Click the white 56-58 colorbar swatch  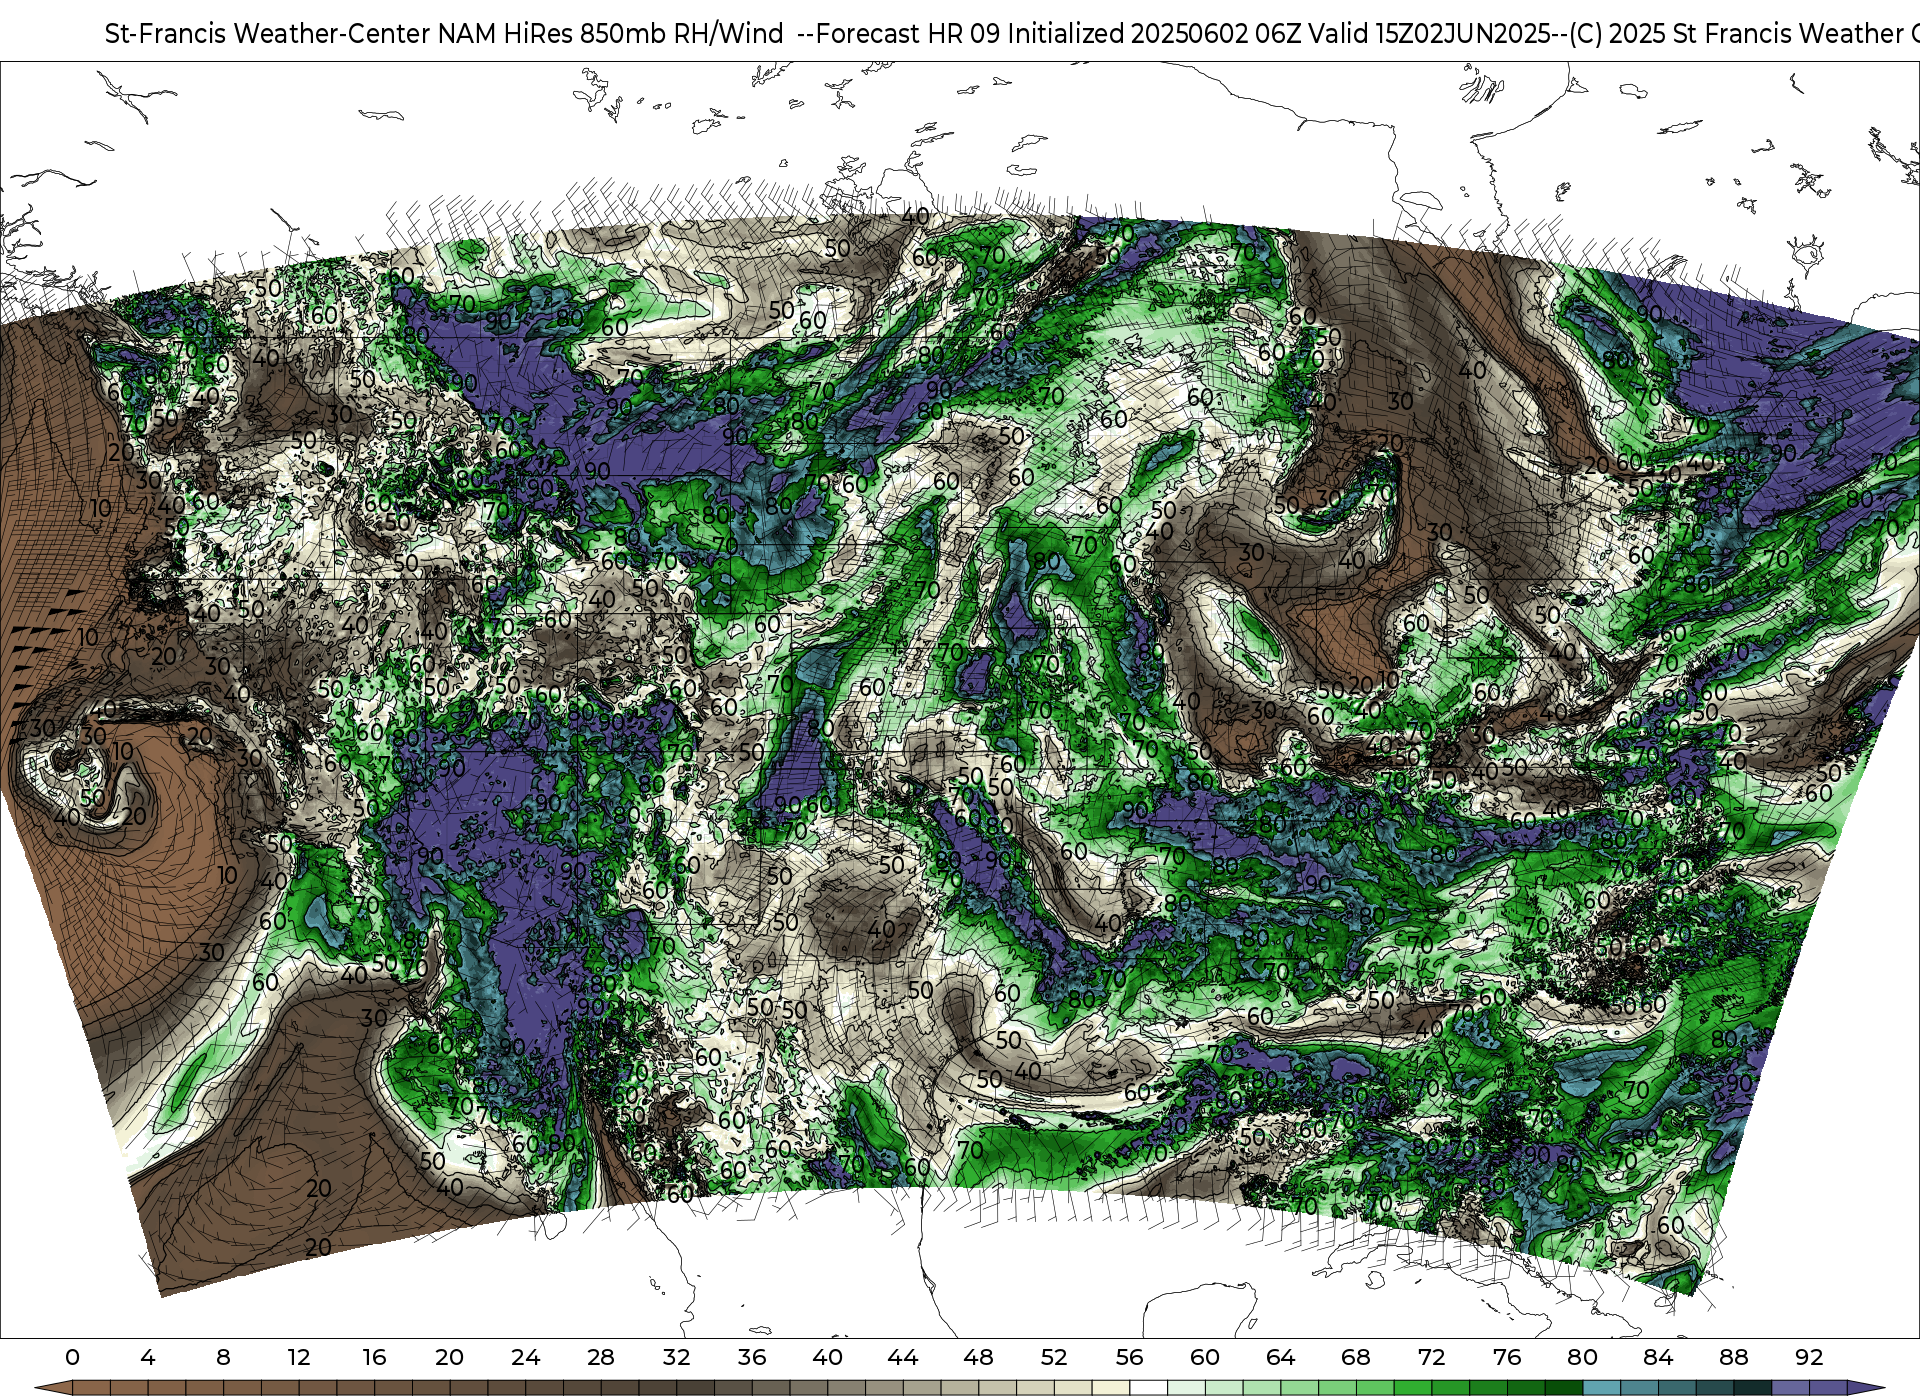[x=1149, y=1388]
